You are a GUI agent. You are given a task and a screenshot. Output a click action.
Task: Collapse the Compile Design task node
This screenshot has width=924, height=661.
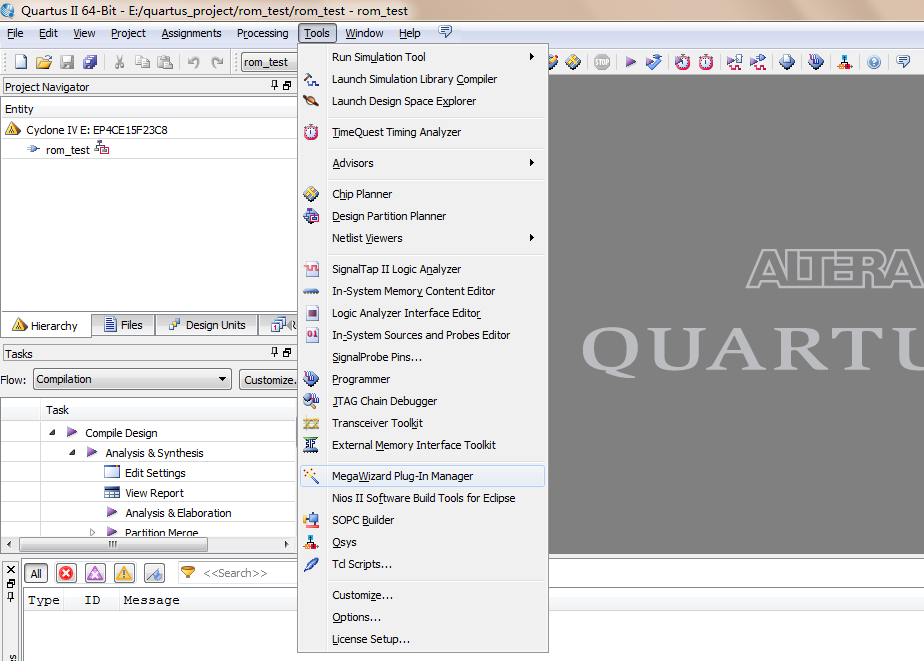click(x=52, y=432)
